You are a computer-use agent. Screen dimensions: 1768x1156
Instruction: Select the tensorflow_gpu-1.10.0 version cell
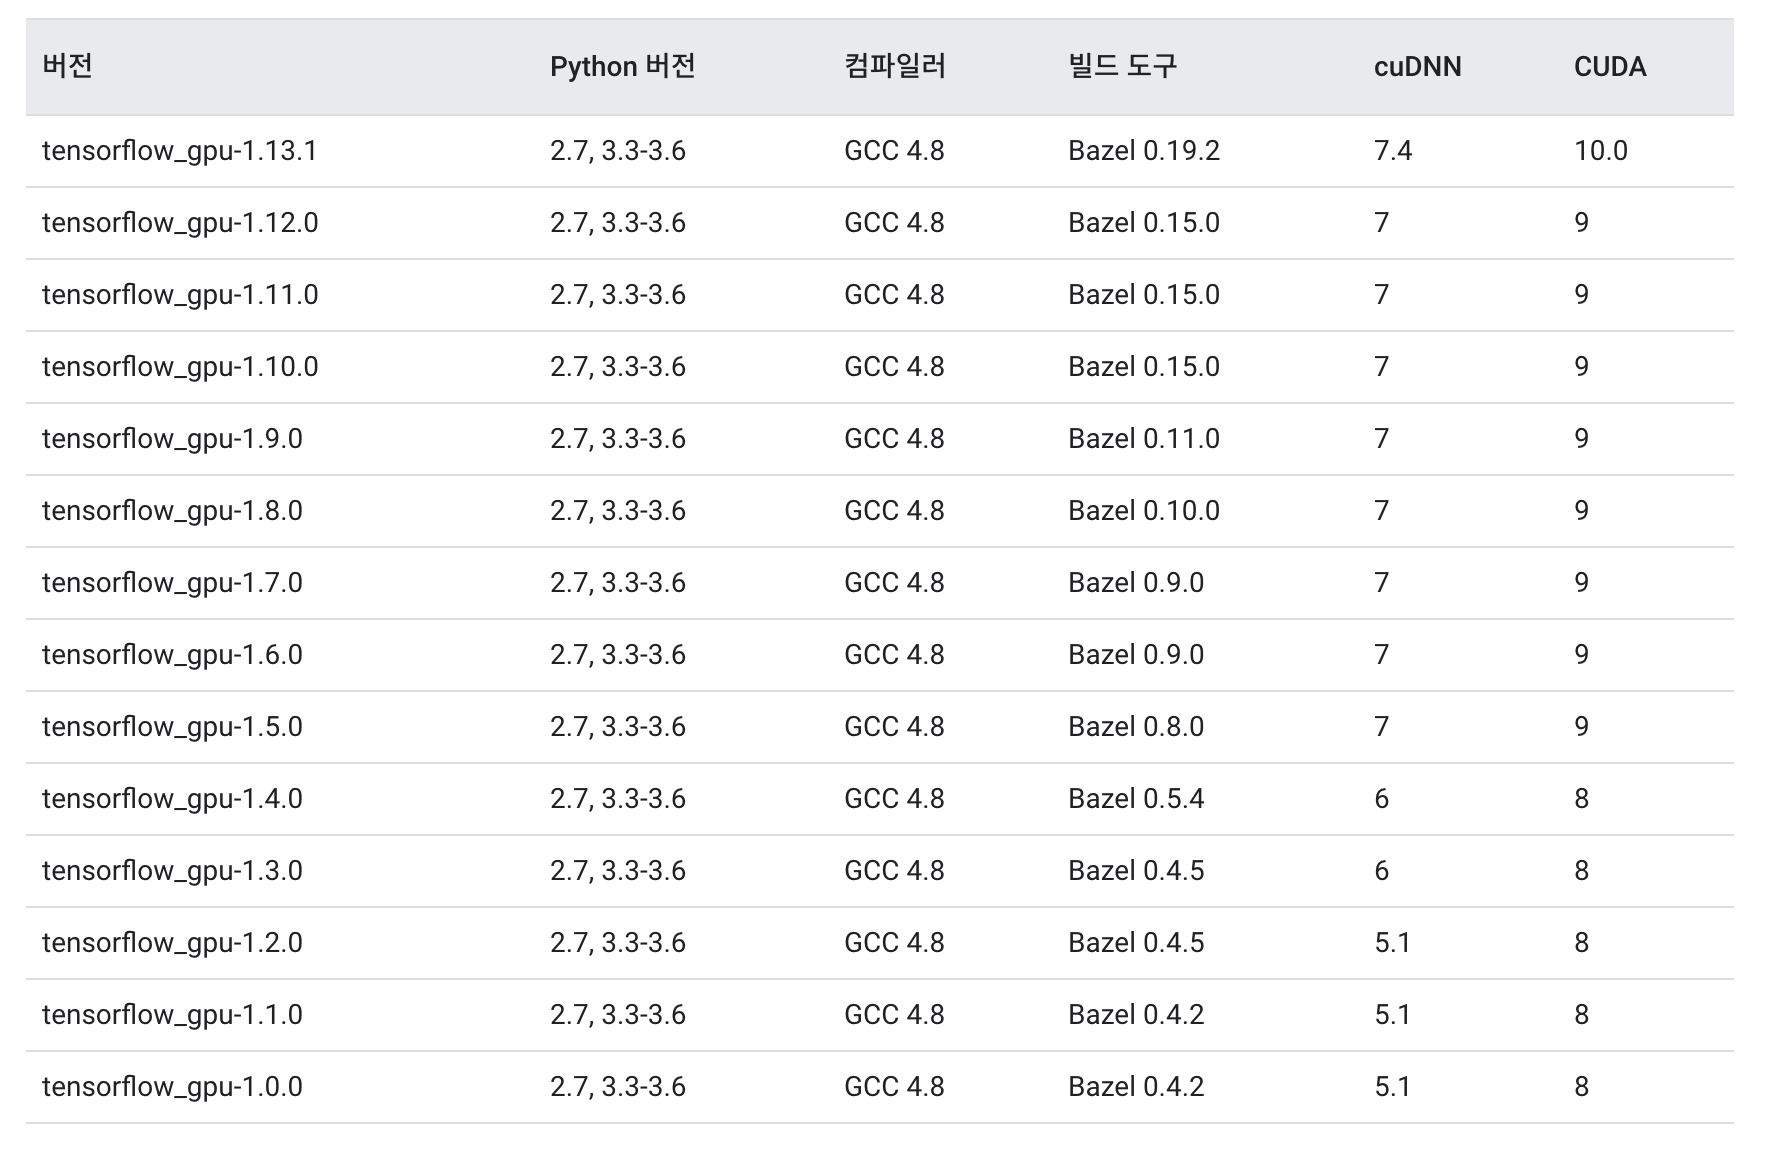pos(180,367)
